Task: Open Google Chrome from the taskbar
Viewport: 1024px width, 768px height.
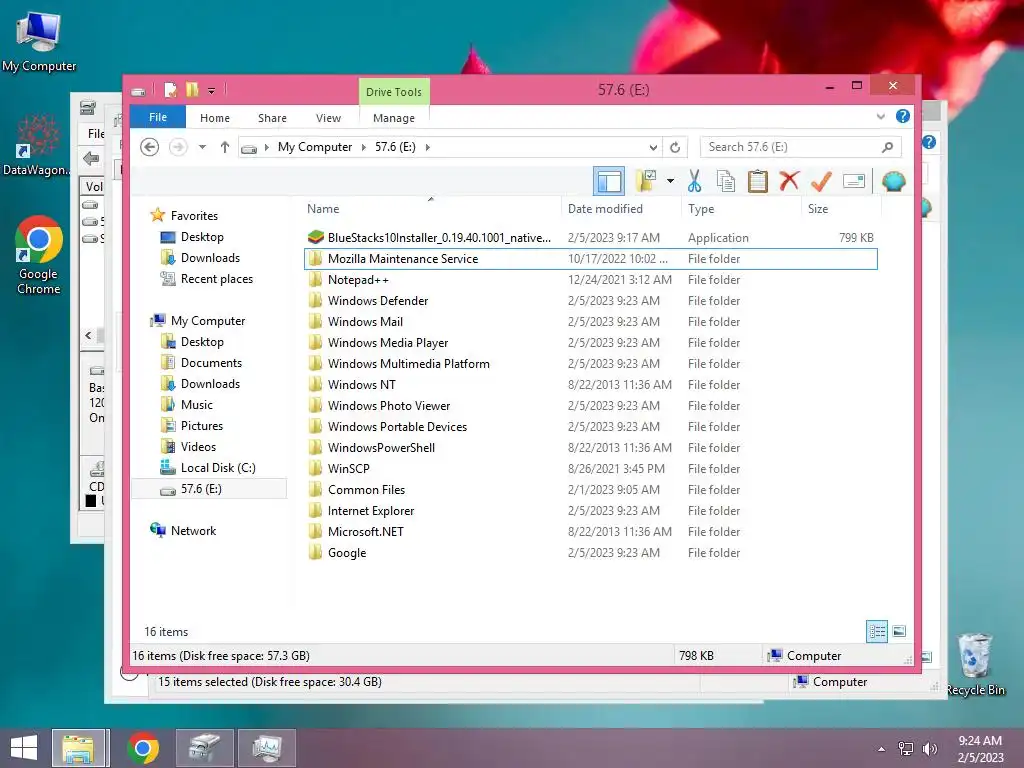Action: point(143,748)
